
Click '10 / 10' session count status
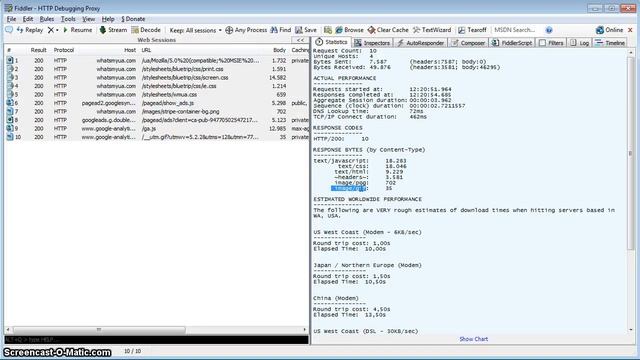(x=133, y=351)
